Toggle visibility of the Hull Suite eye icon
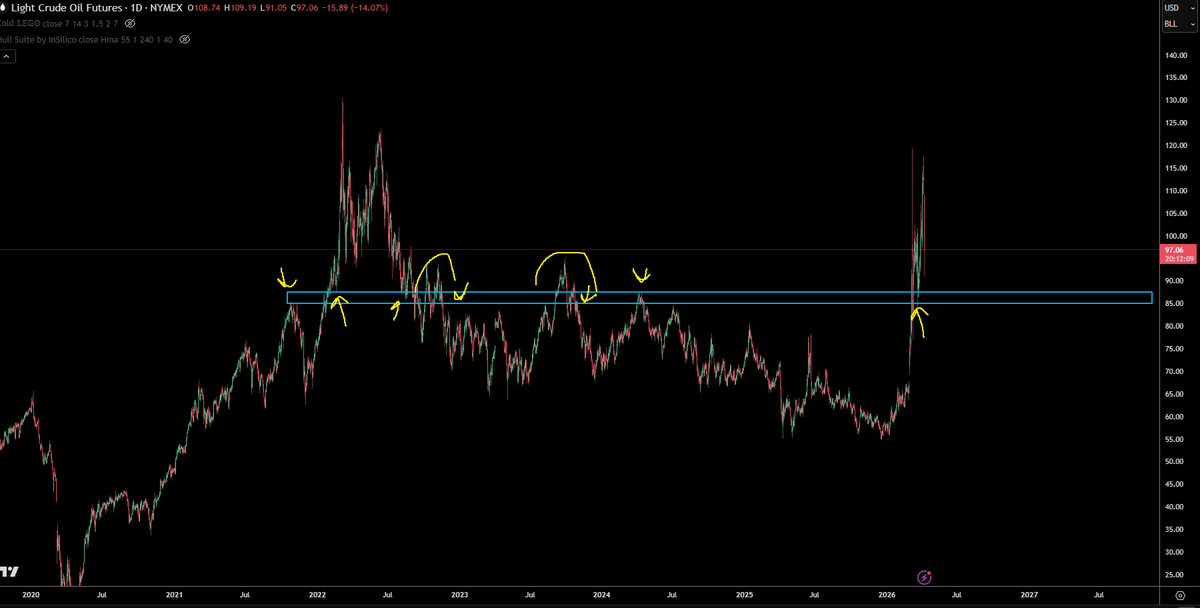The height and width of the screenshot is (608, 1200). [x=183, y=39]
